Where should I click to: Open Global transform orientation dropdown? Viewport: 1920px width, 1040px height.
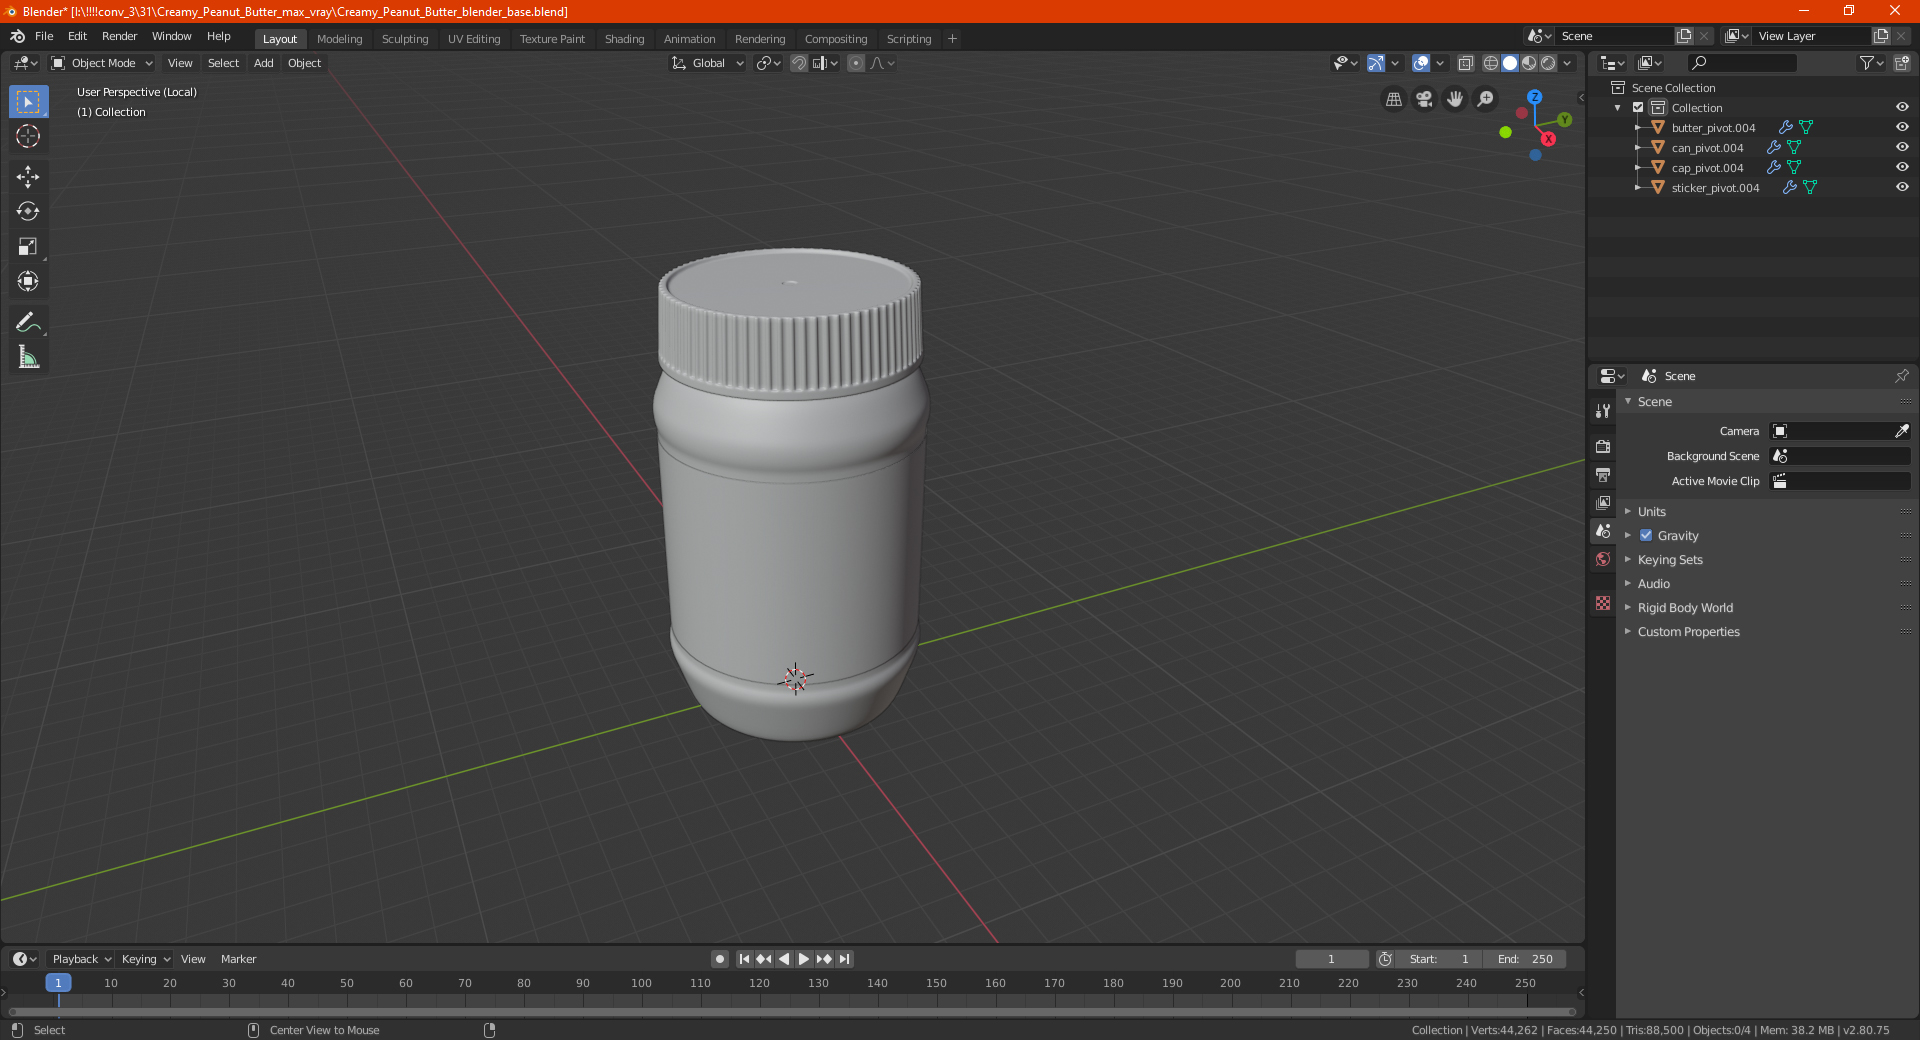pos(708,63)
